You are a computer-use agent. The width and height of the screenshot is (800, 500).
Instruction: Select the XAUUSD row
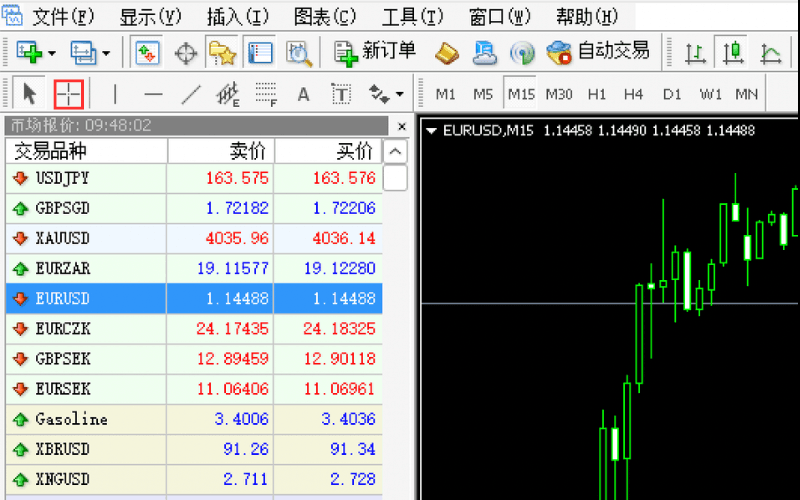point(194,238)
